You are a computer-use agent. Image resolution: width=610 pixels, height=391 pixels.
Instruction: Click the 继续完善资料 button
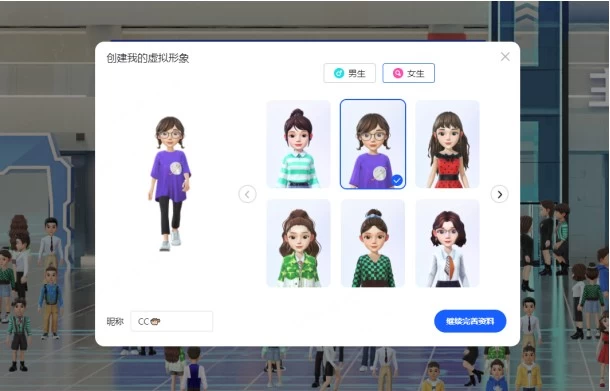click(470, 321)
